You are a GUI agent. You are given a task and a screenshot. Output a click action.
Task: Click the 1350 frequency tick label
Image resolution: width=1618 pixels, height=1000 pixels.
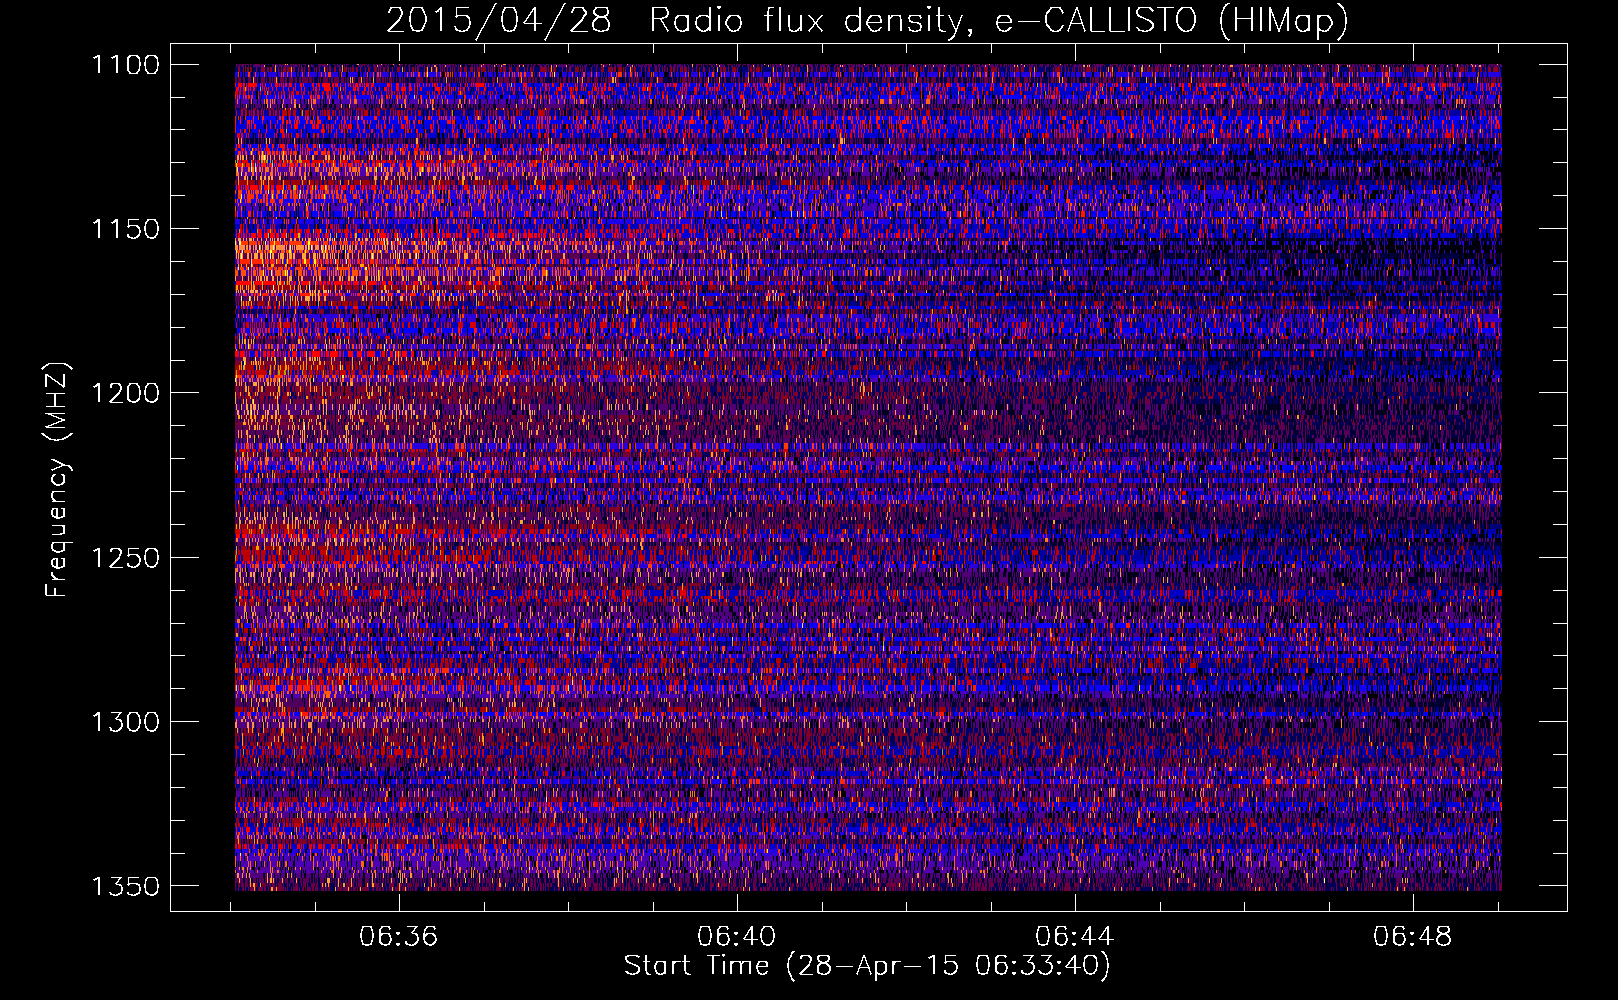(x=126, y=886)
